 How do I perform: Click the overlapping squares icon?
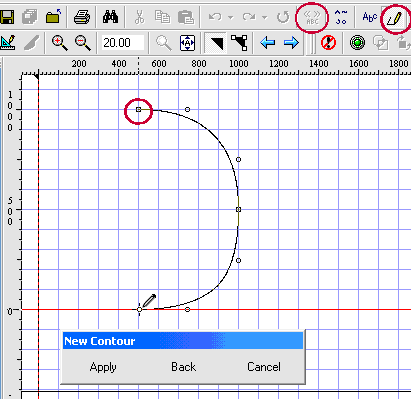pos(380,43)
